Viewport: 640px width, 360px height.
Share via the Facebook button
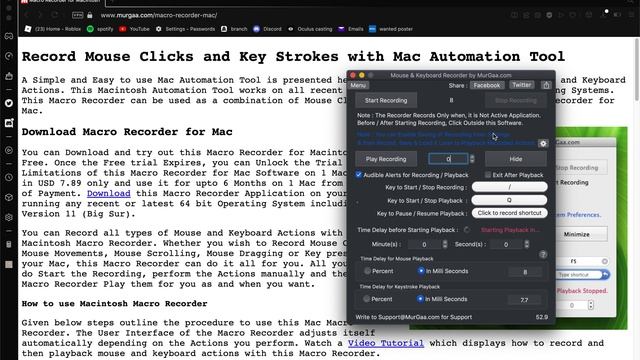coord(487,85)
